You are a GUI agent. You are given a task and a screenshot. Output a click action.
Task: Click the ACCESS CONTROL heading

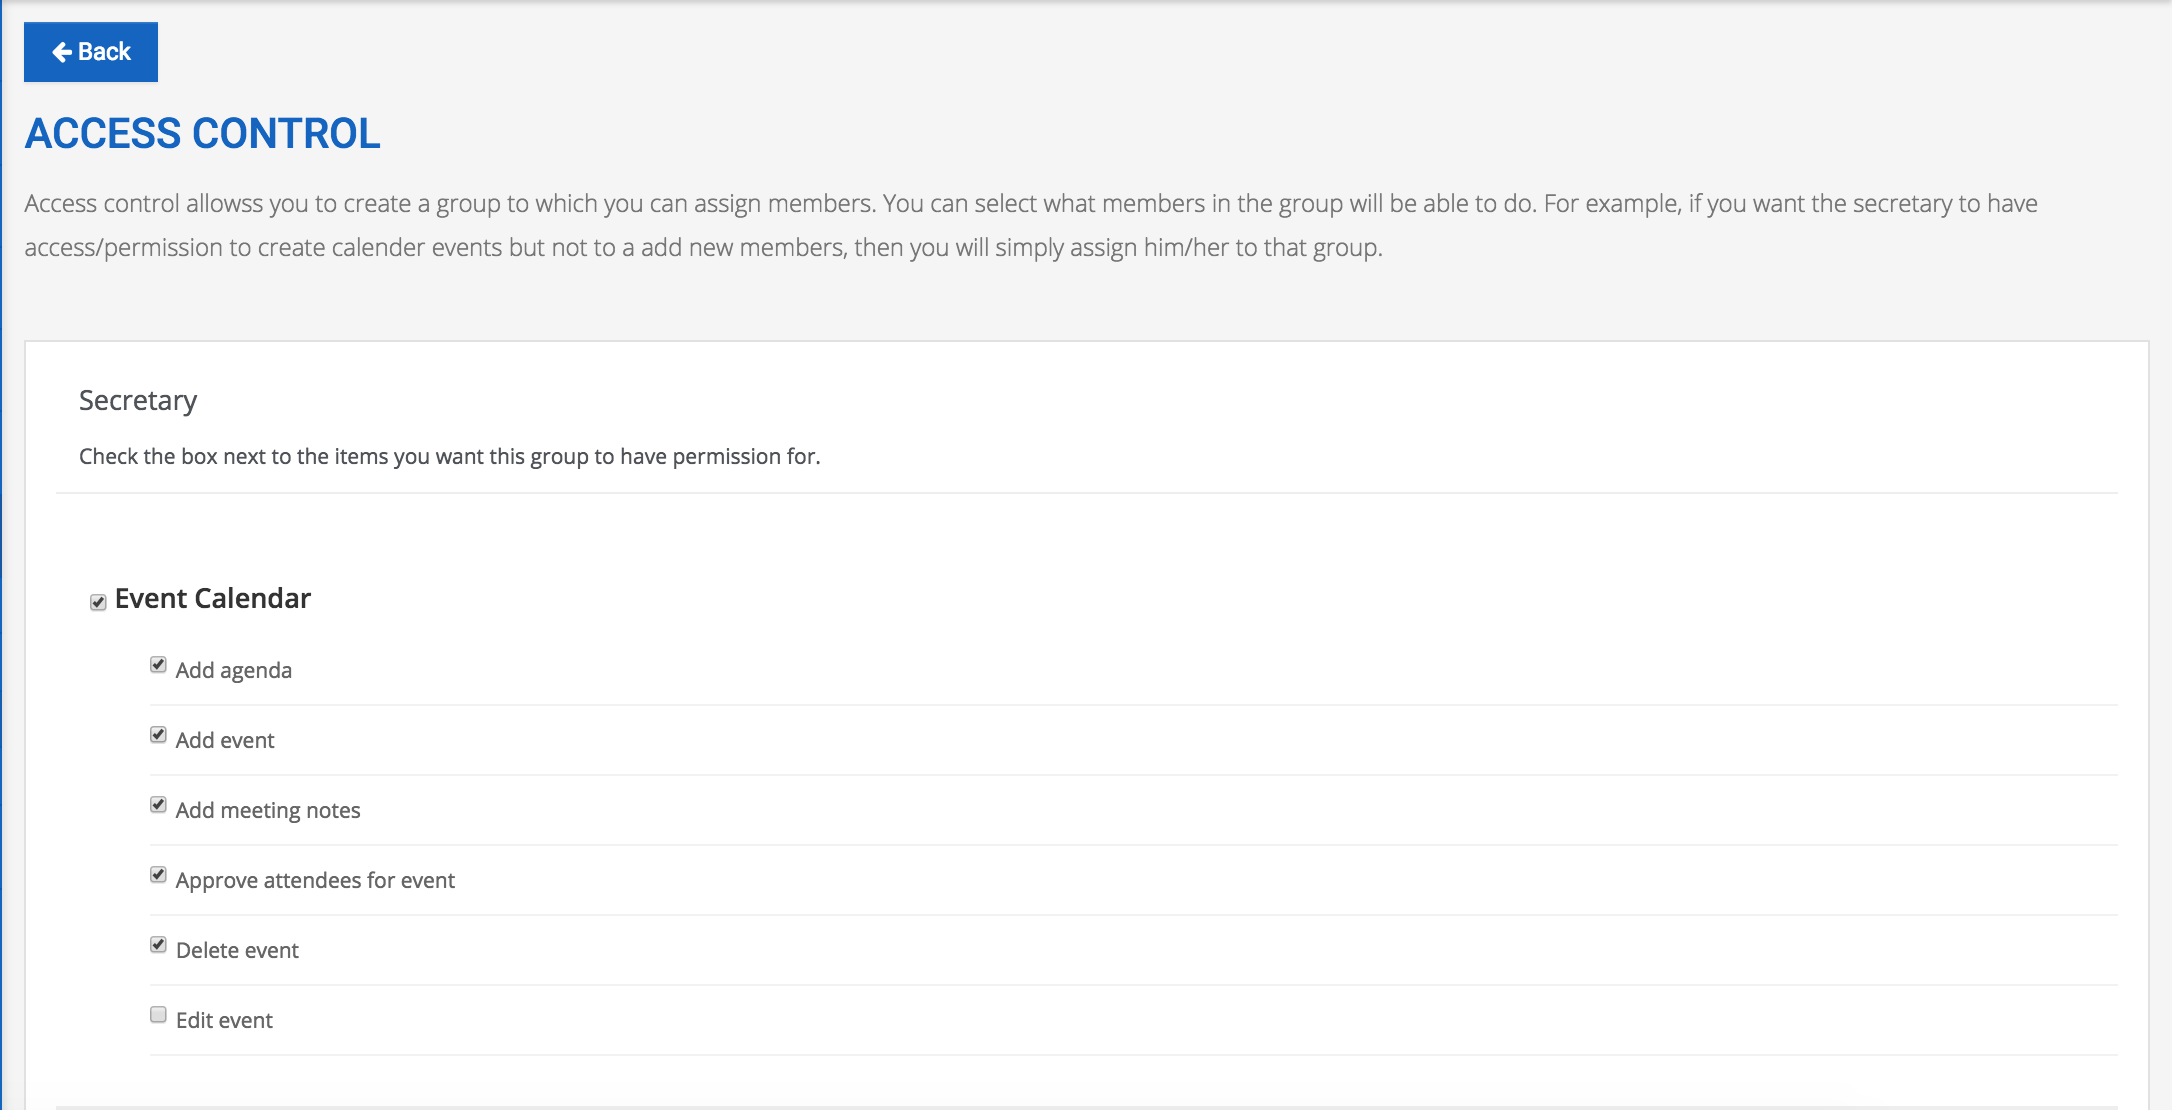(x=203, y=134)
